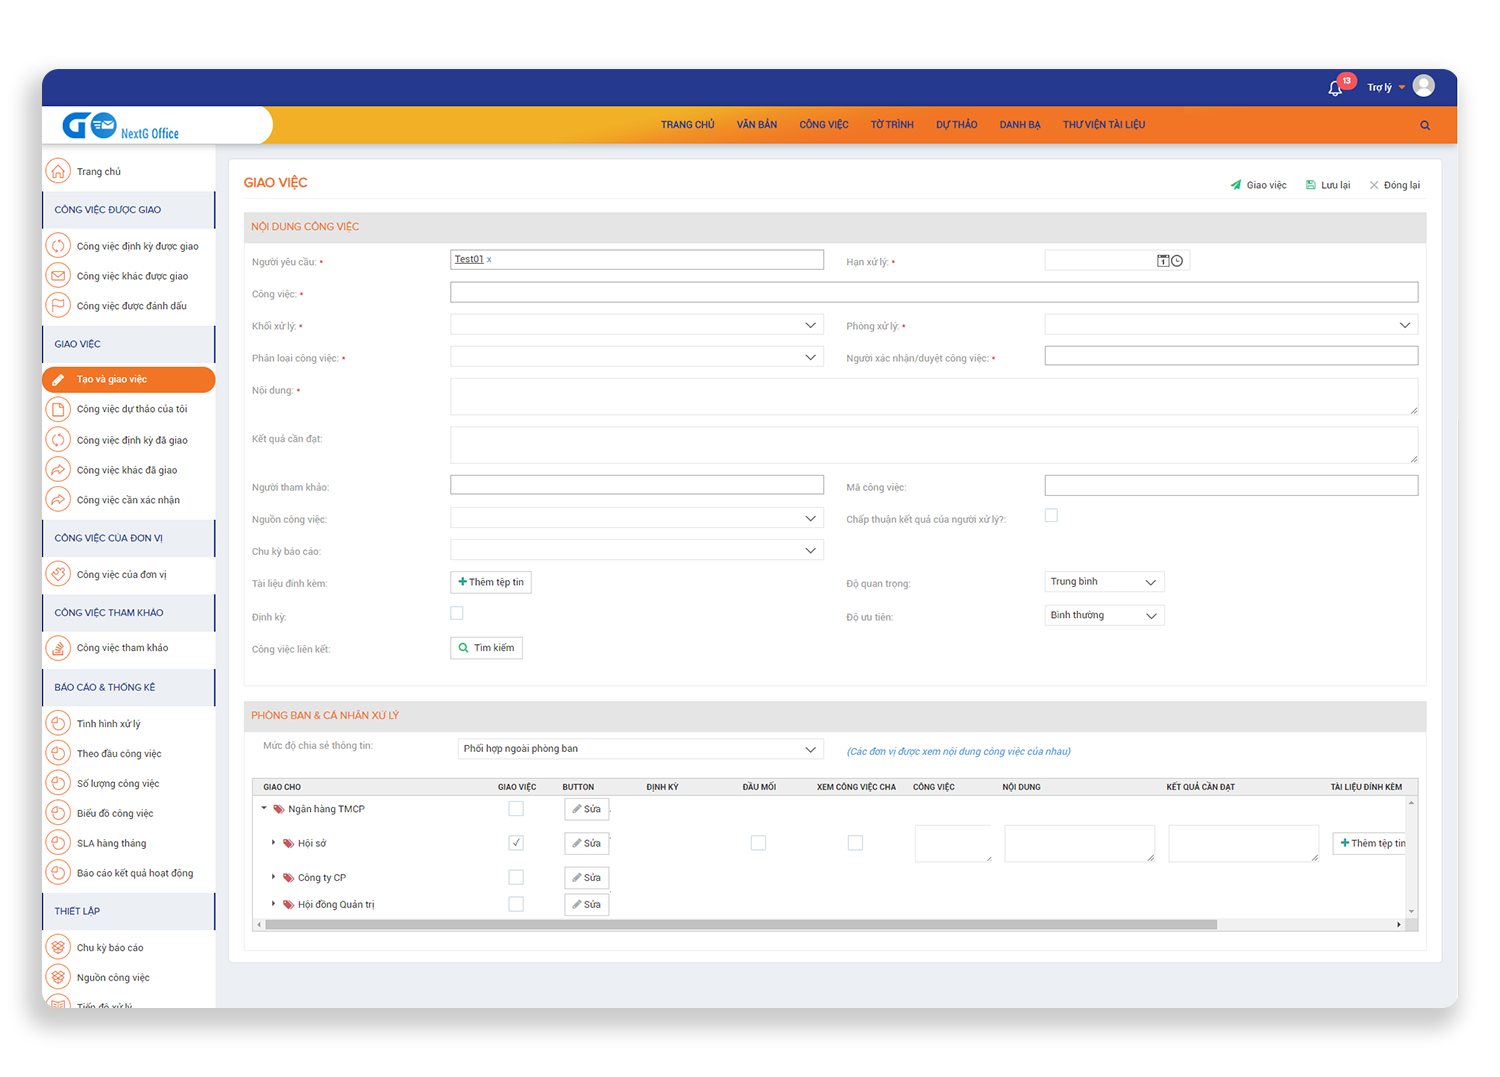Click the Trang chủ home icon in sidebar

58,171
